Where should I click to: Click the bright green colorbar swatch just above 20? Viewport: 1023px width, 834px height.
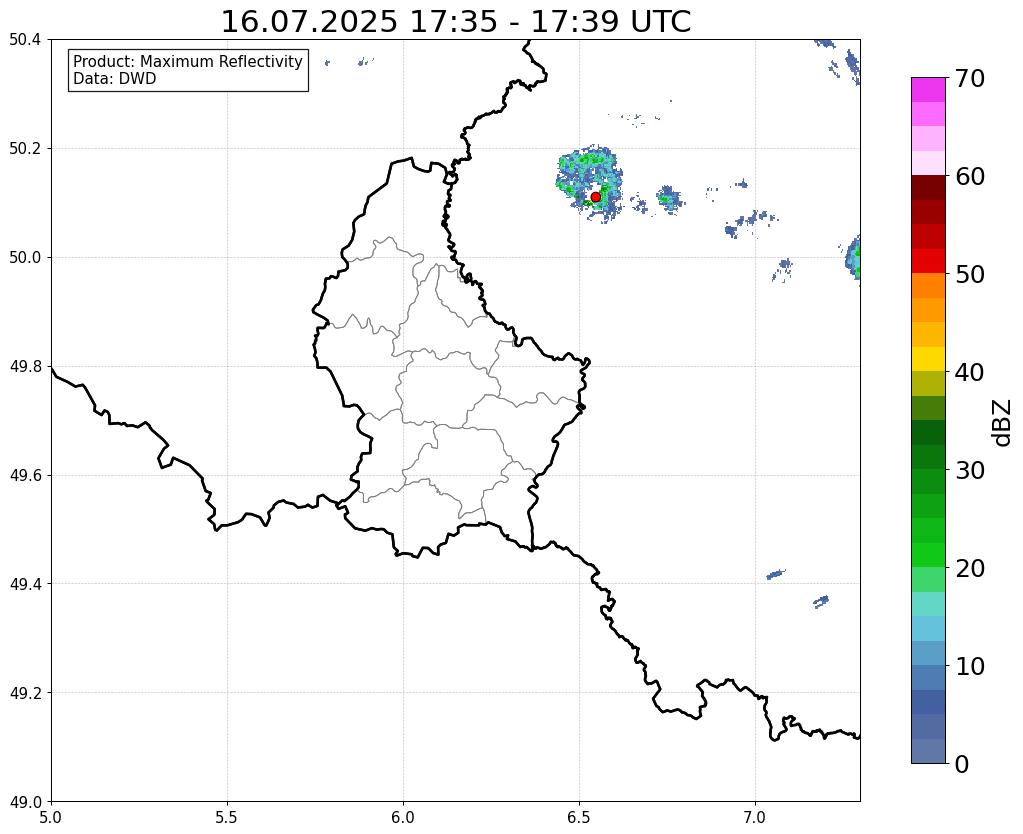(x=928, y=555)
